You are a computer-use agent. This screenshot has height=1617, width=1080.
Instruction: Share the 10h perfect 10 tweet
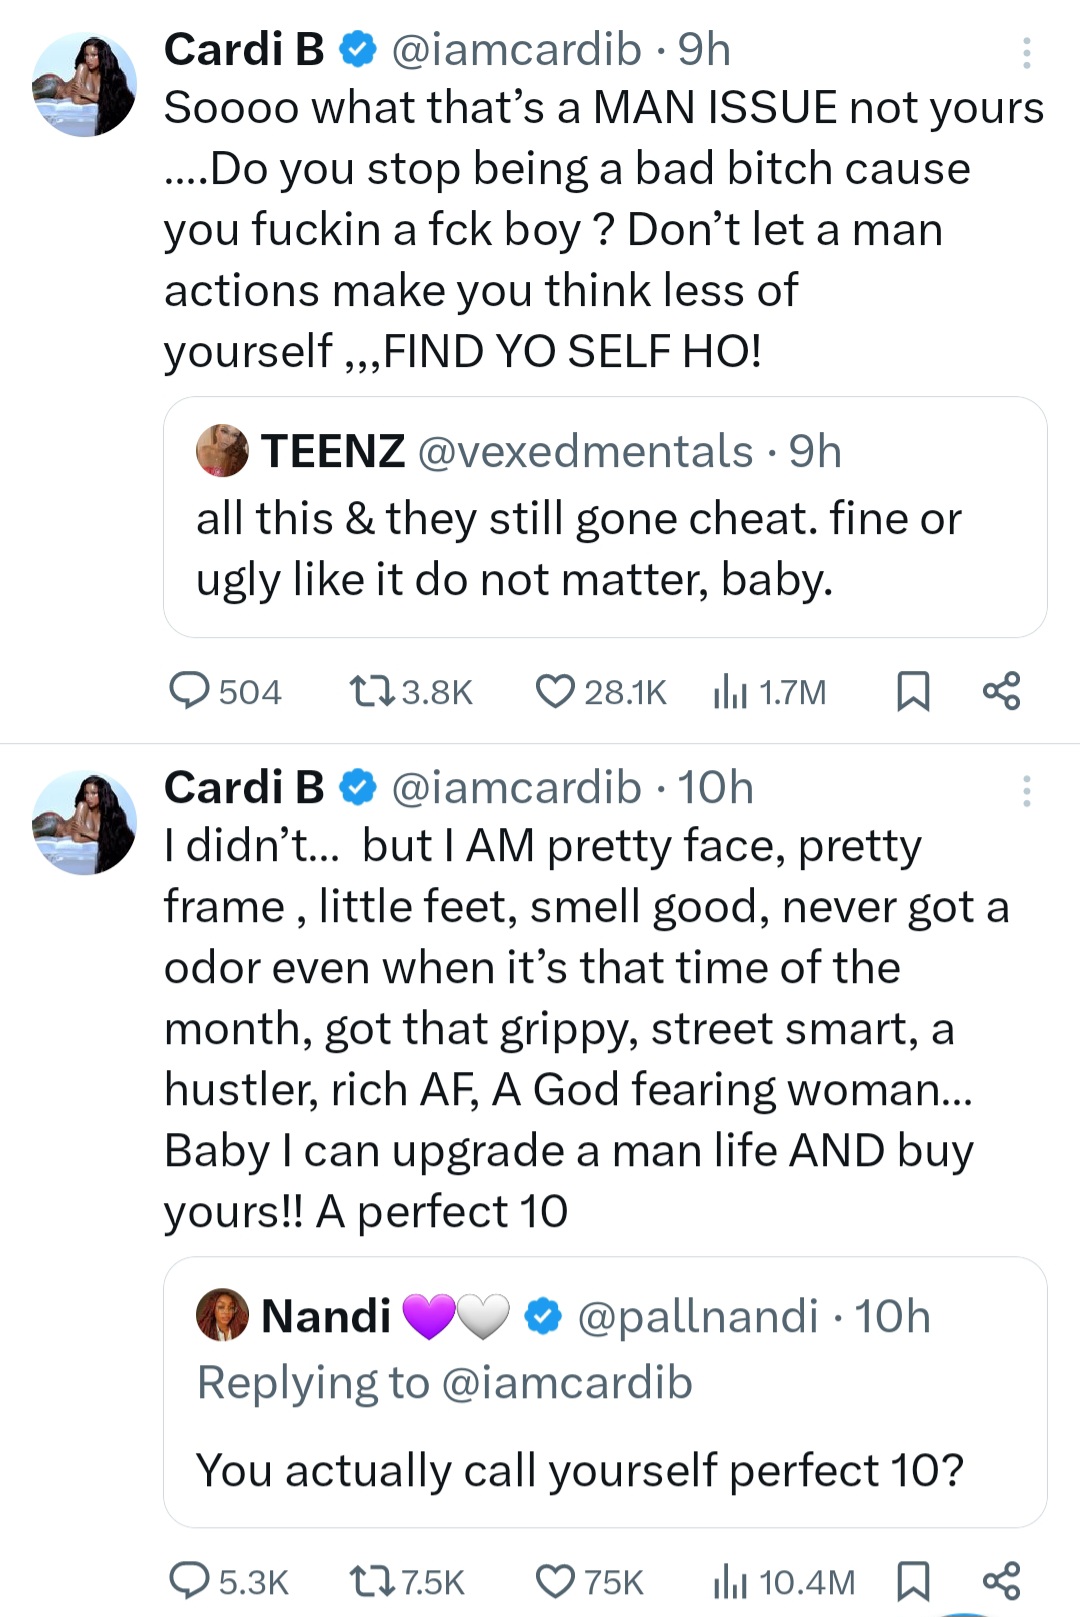tap(1001, 1581)
